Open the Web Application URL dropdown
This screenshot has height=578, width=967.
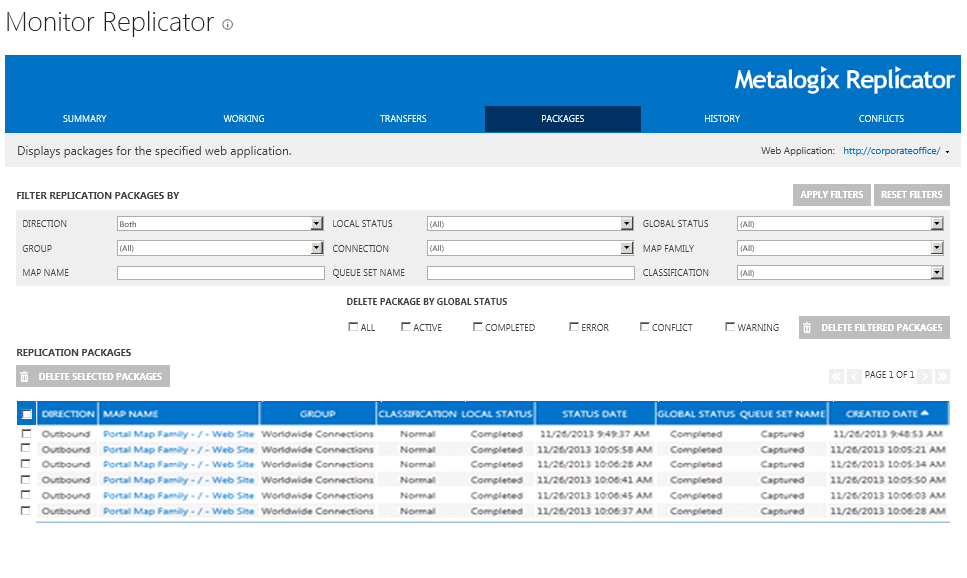[946, 152]
